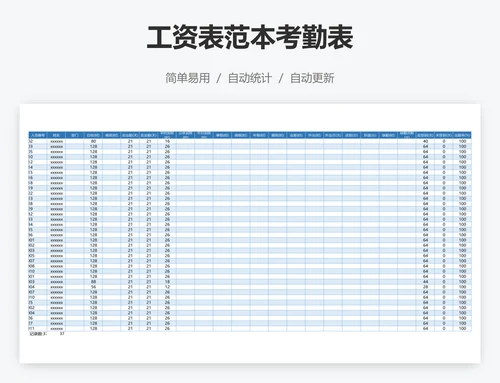
Task: Open the attendance sheet preview thumbnail
Action: (250, 233)
